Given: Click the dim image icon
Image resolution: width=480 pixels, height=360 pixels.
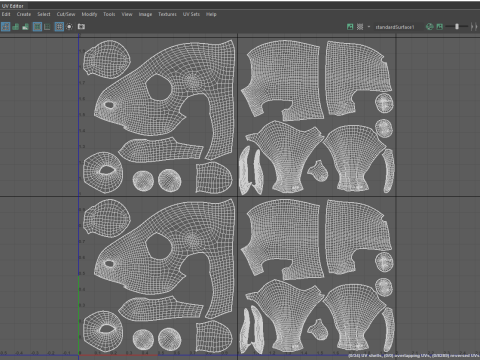Looking at the screenshot, I should [440, 27].
